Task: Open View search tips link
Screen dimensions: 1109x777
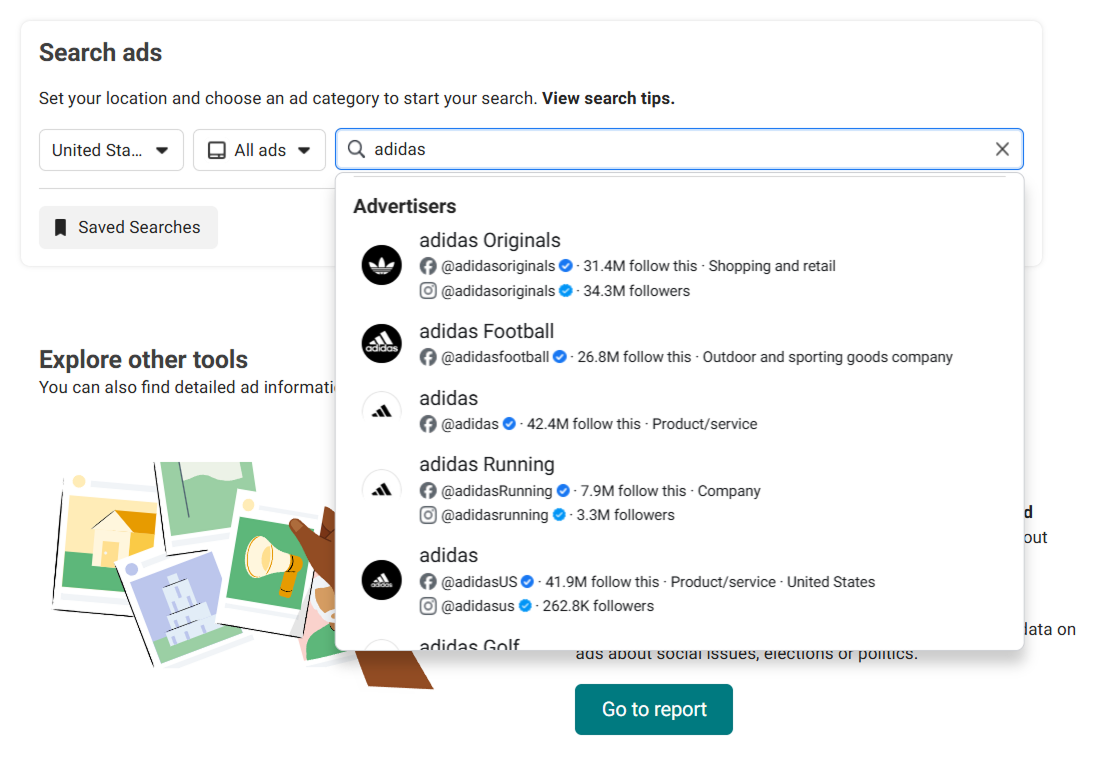Action: [608, 98]
